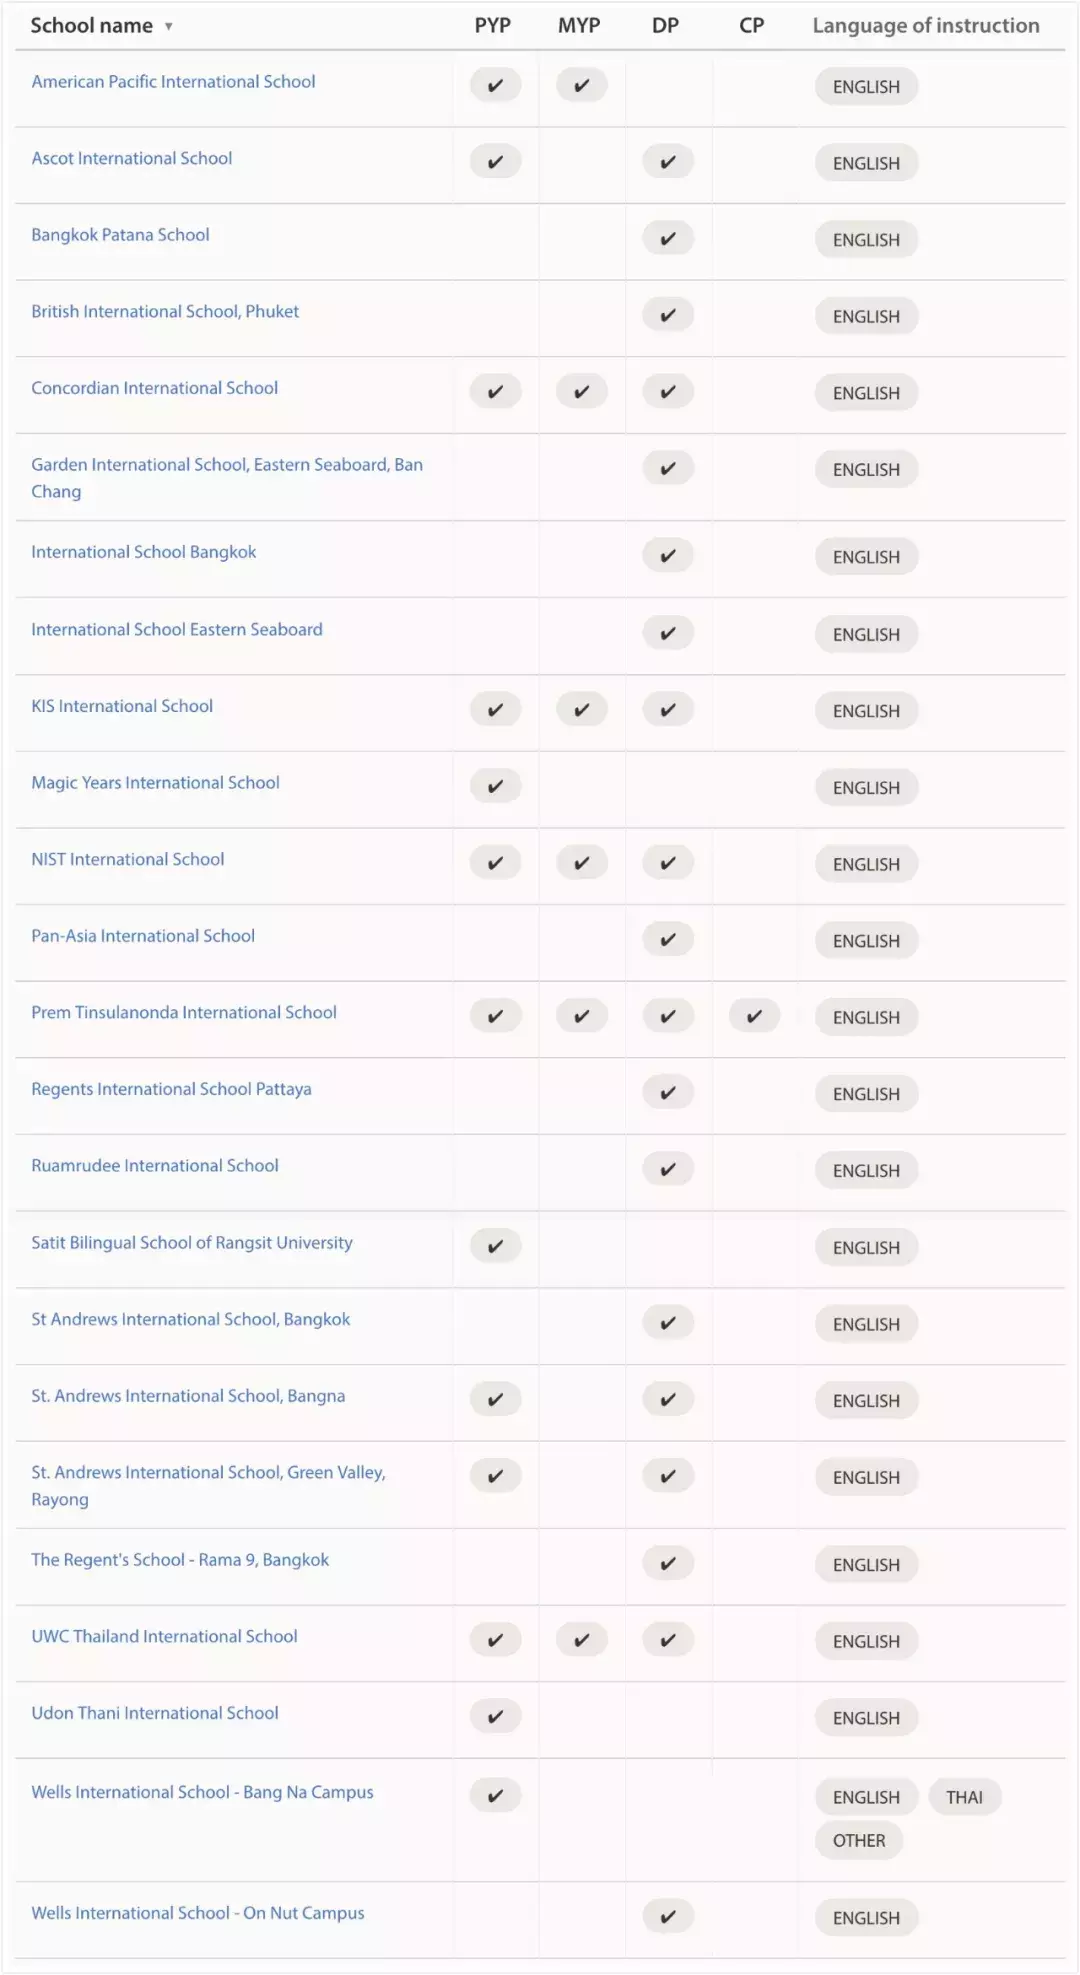Sort by School name dropdown arrow
The height and width of the screenshot is (1975, 1080).
169,27
